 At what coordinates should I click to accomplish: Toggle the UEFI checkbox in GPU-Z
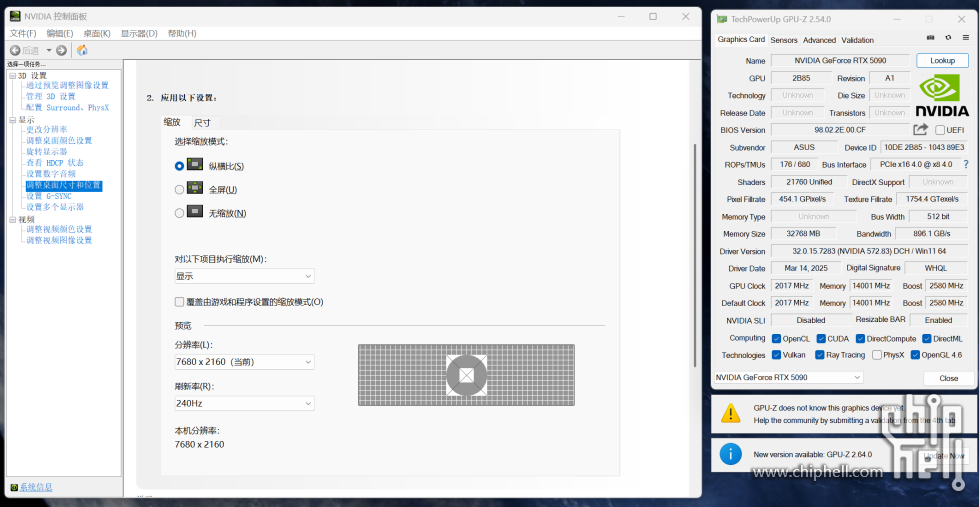click(940, 130)
